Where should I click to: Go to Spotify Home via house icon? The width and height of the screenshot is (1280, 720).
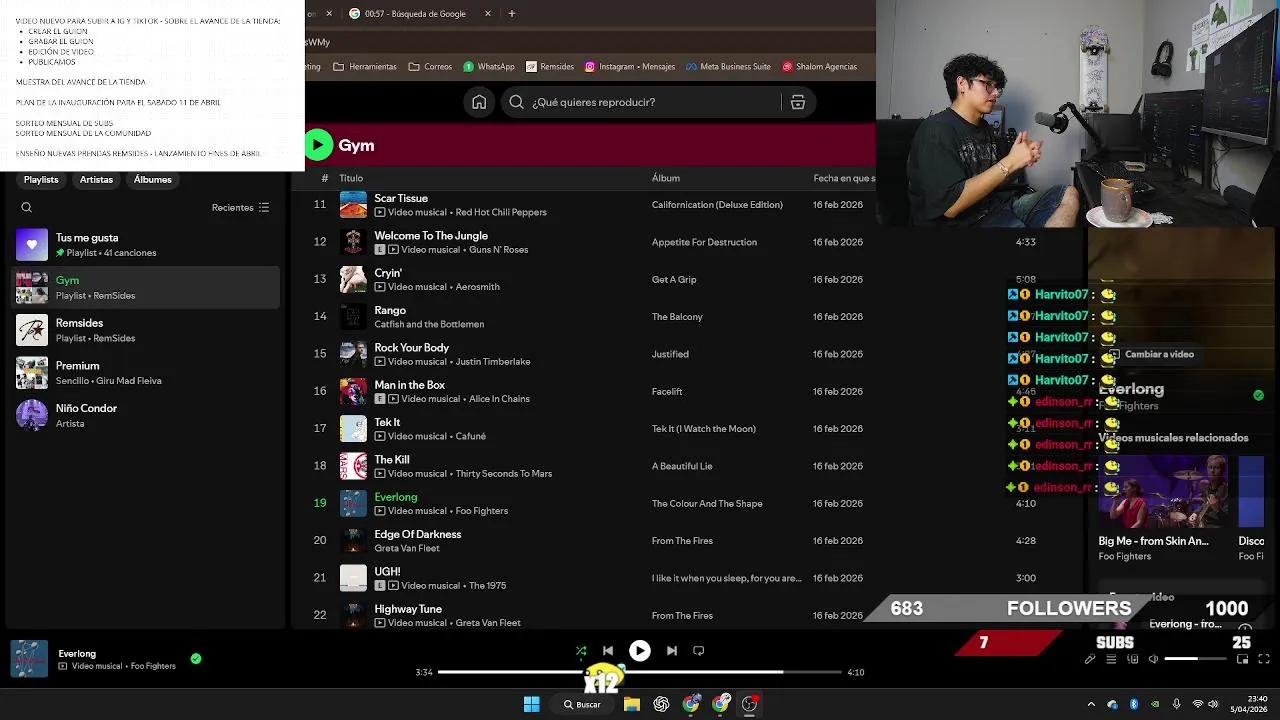pyautogui.click(x=479, y=102)
